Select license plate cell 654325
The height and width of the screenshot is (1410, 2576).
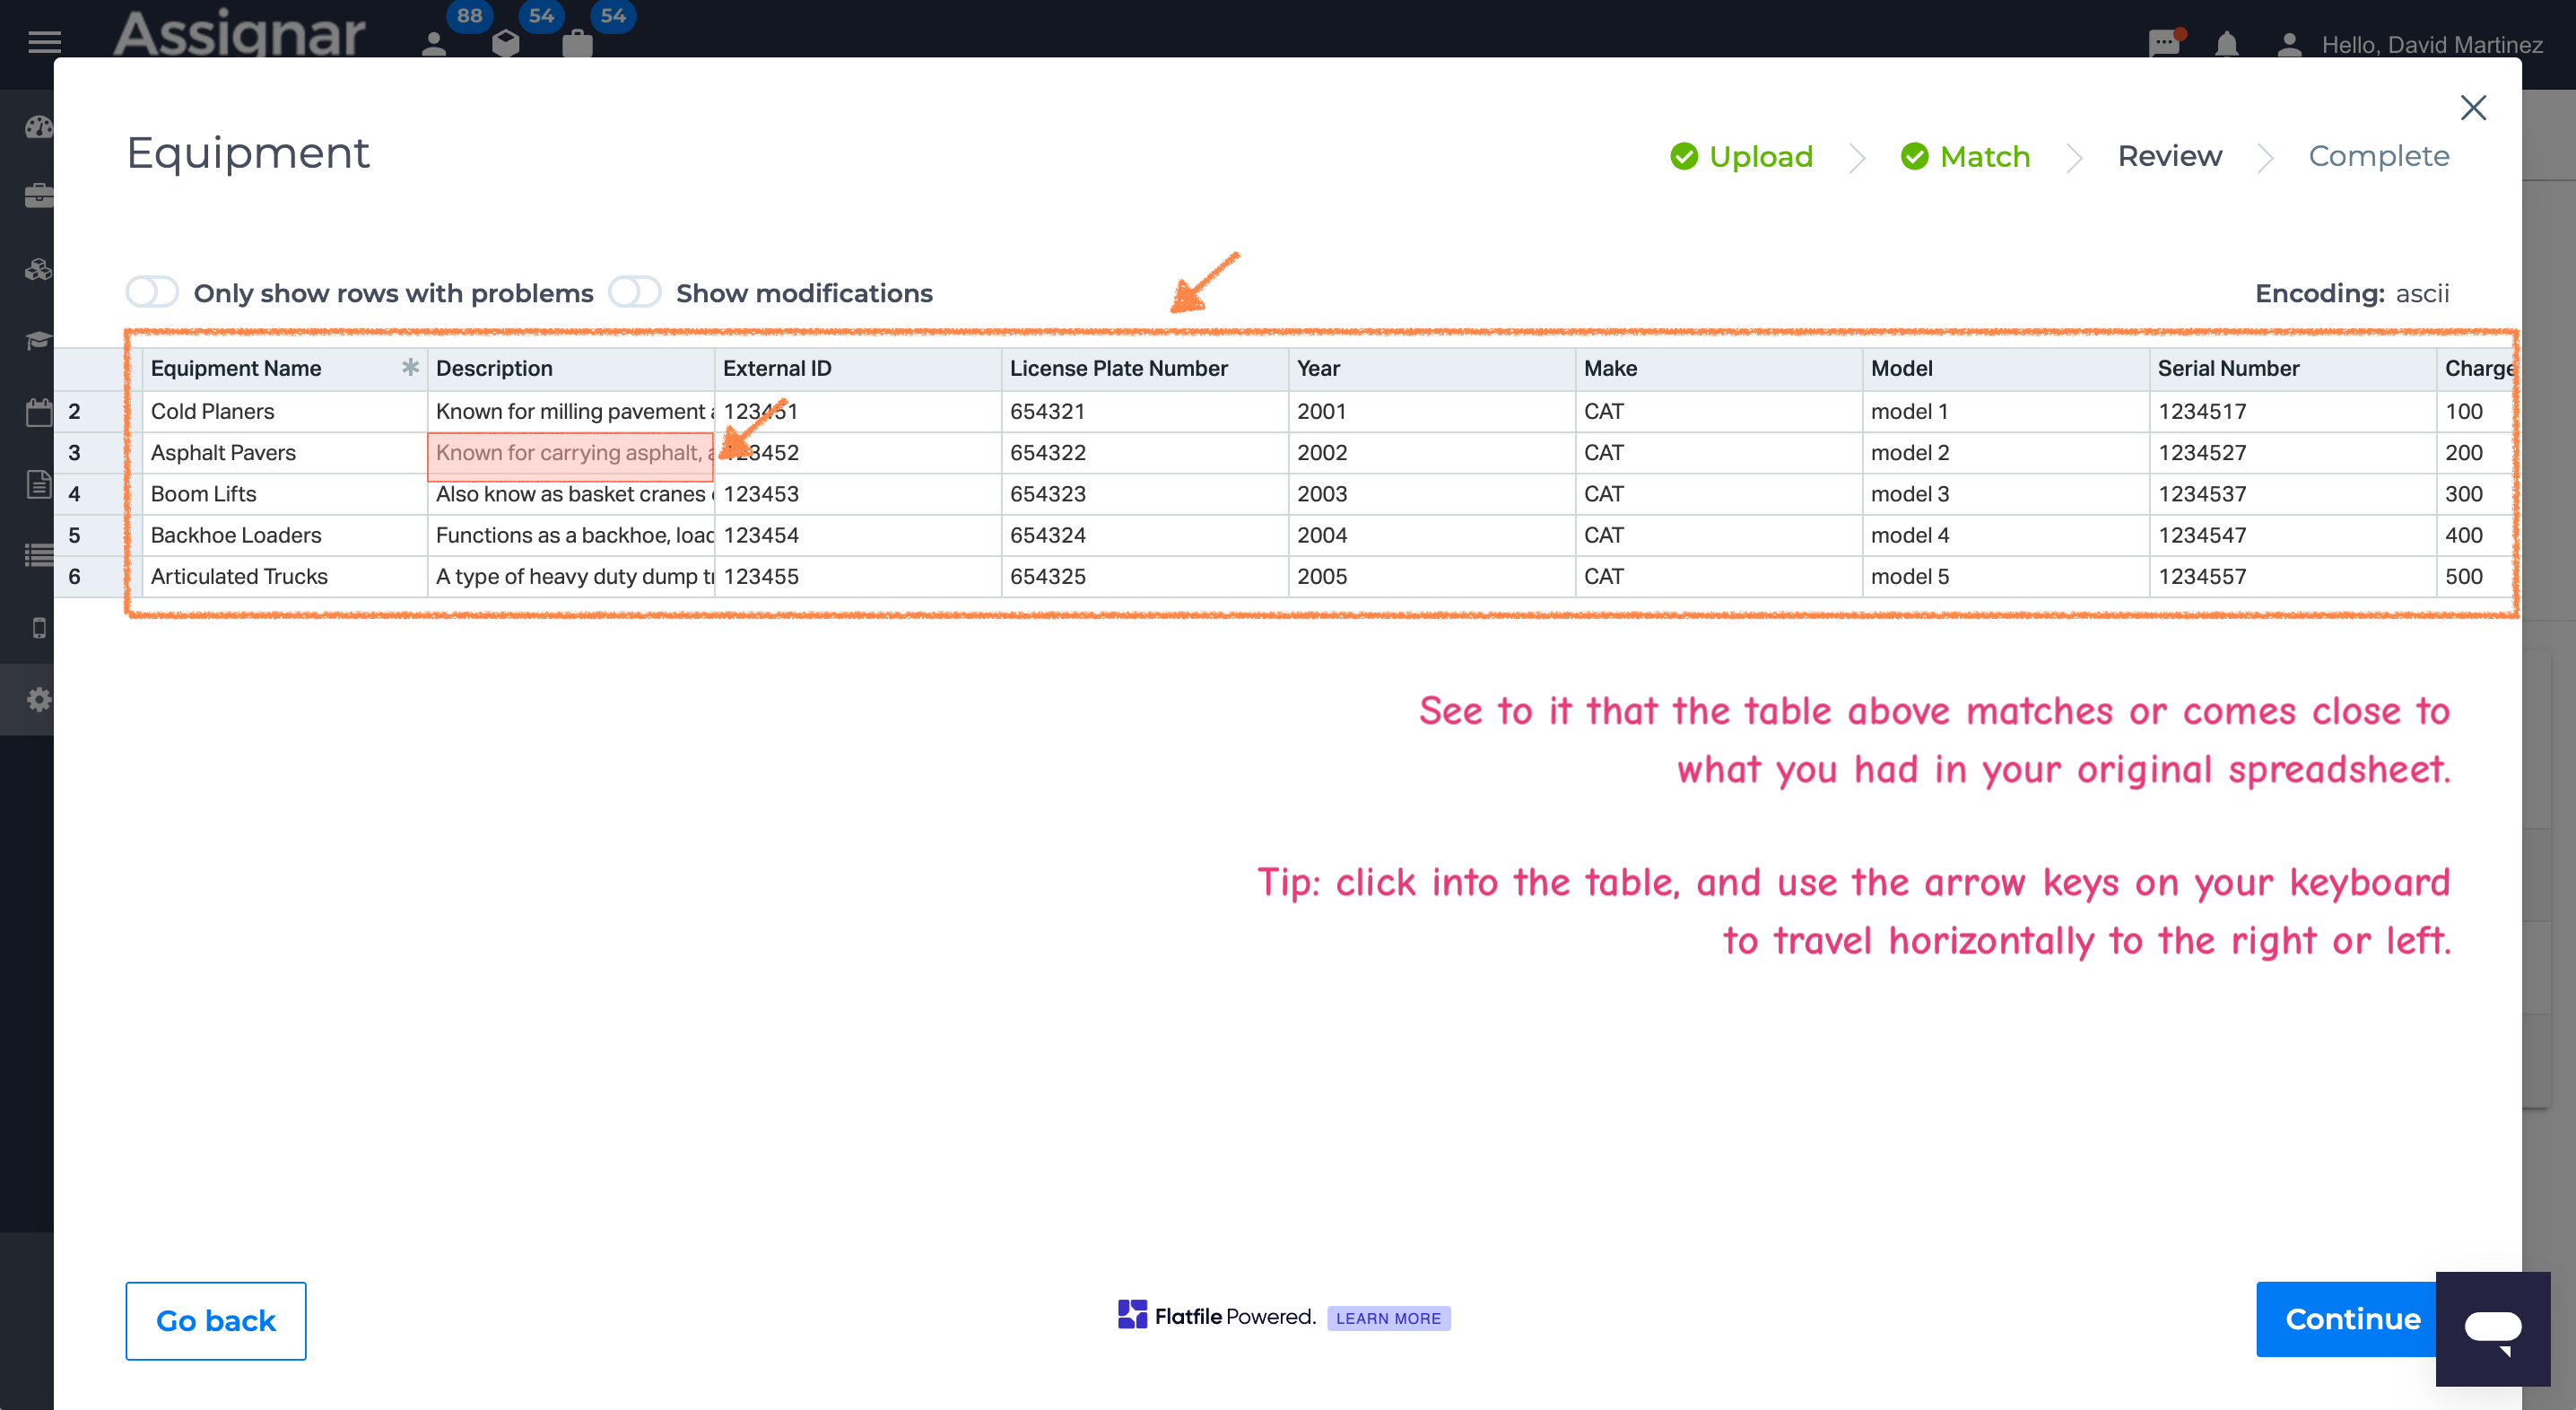click(1145, 576)
